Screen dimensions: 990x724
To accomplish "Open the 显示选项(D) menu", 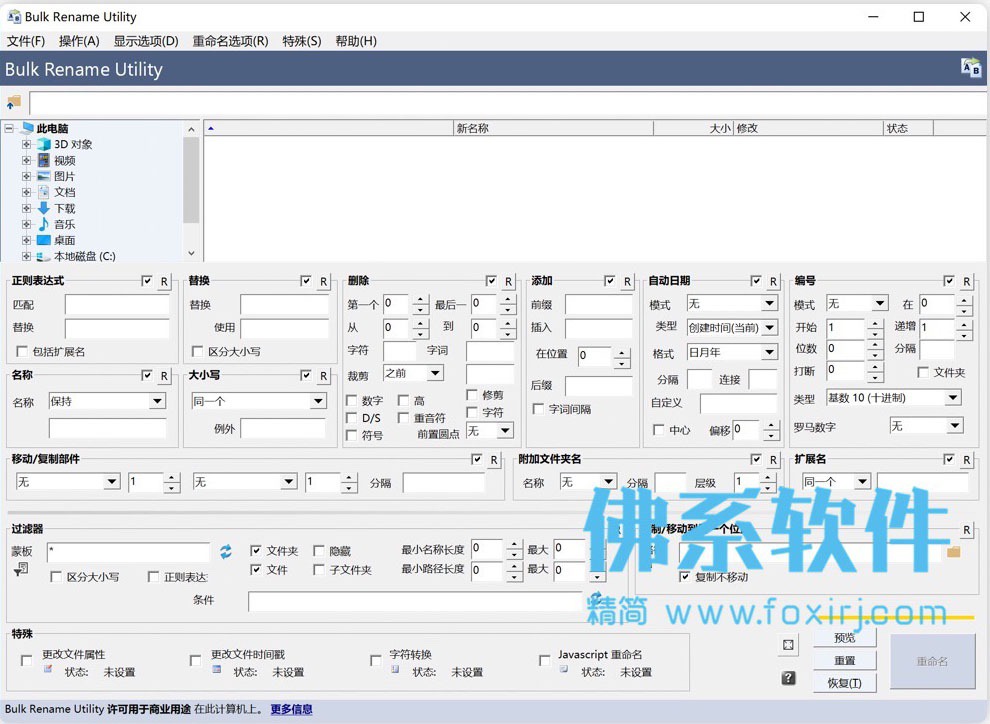I will (146, 41).
